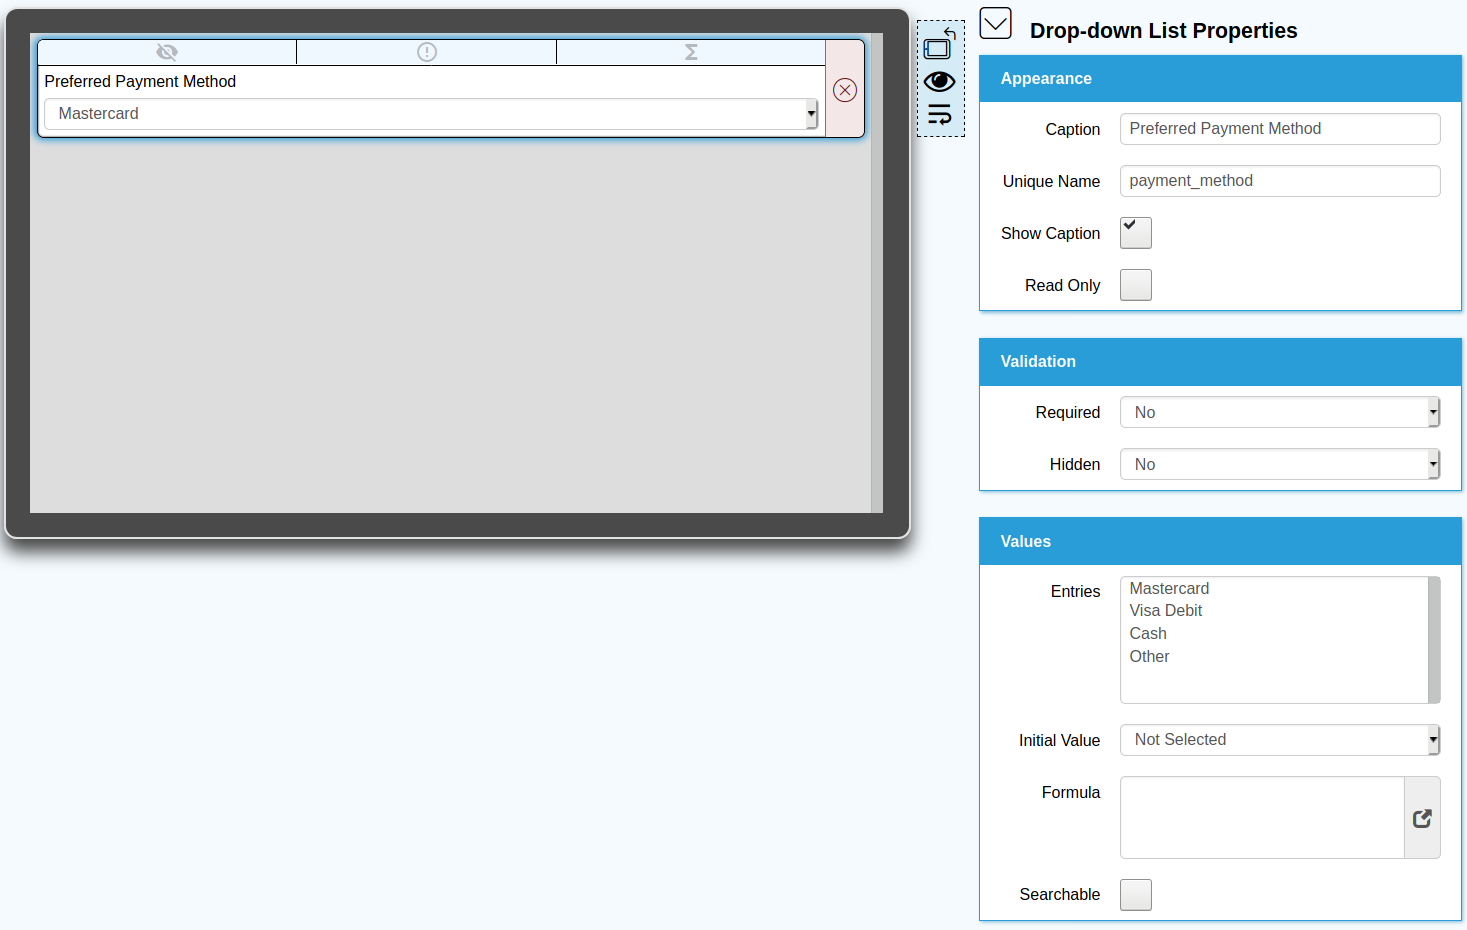Click the sigma formula icon on field
This screenshot has width=1467, height=930.
(691, 52)
